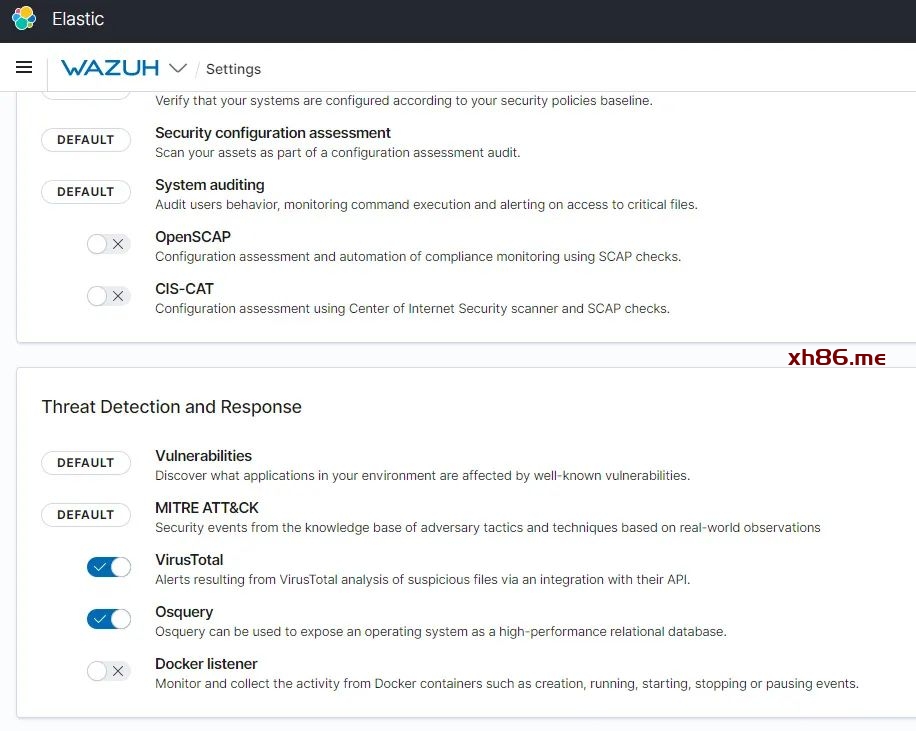Screen dimensions: 916x731
Task: Click Default badge next to Vulnerabilities
Action: pos(86,463)
